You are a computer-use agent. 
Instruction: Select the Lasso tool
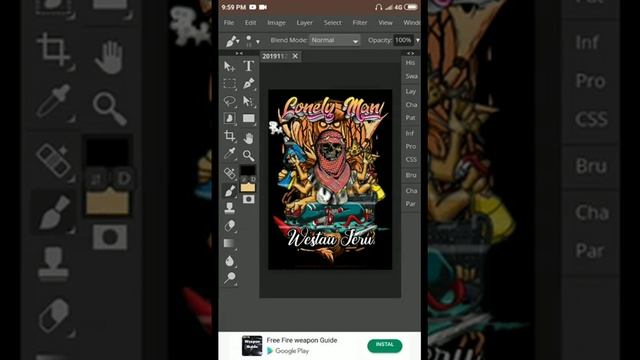(x=230, y=101)
